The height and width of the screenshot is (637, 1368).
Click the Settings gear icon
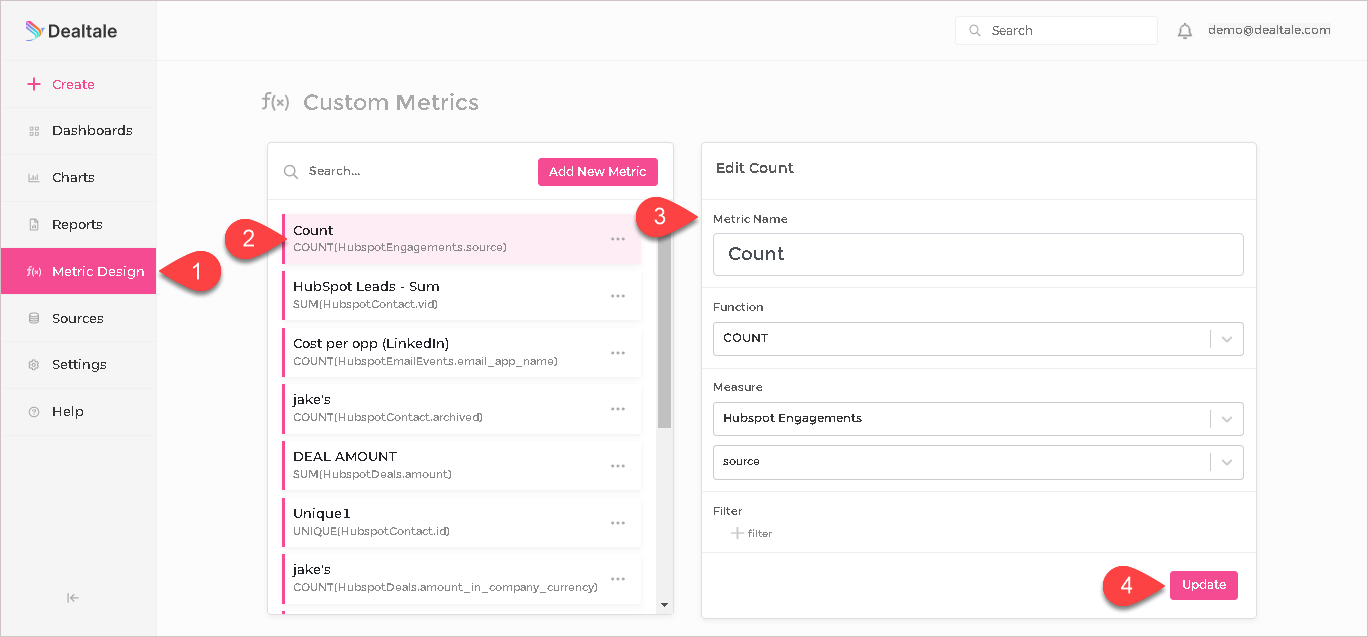click(x=34, y=365)
